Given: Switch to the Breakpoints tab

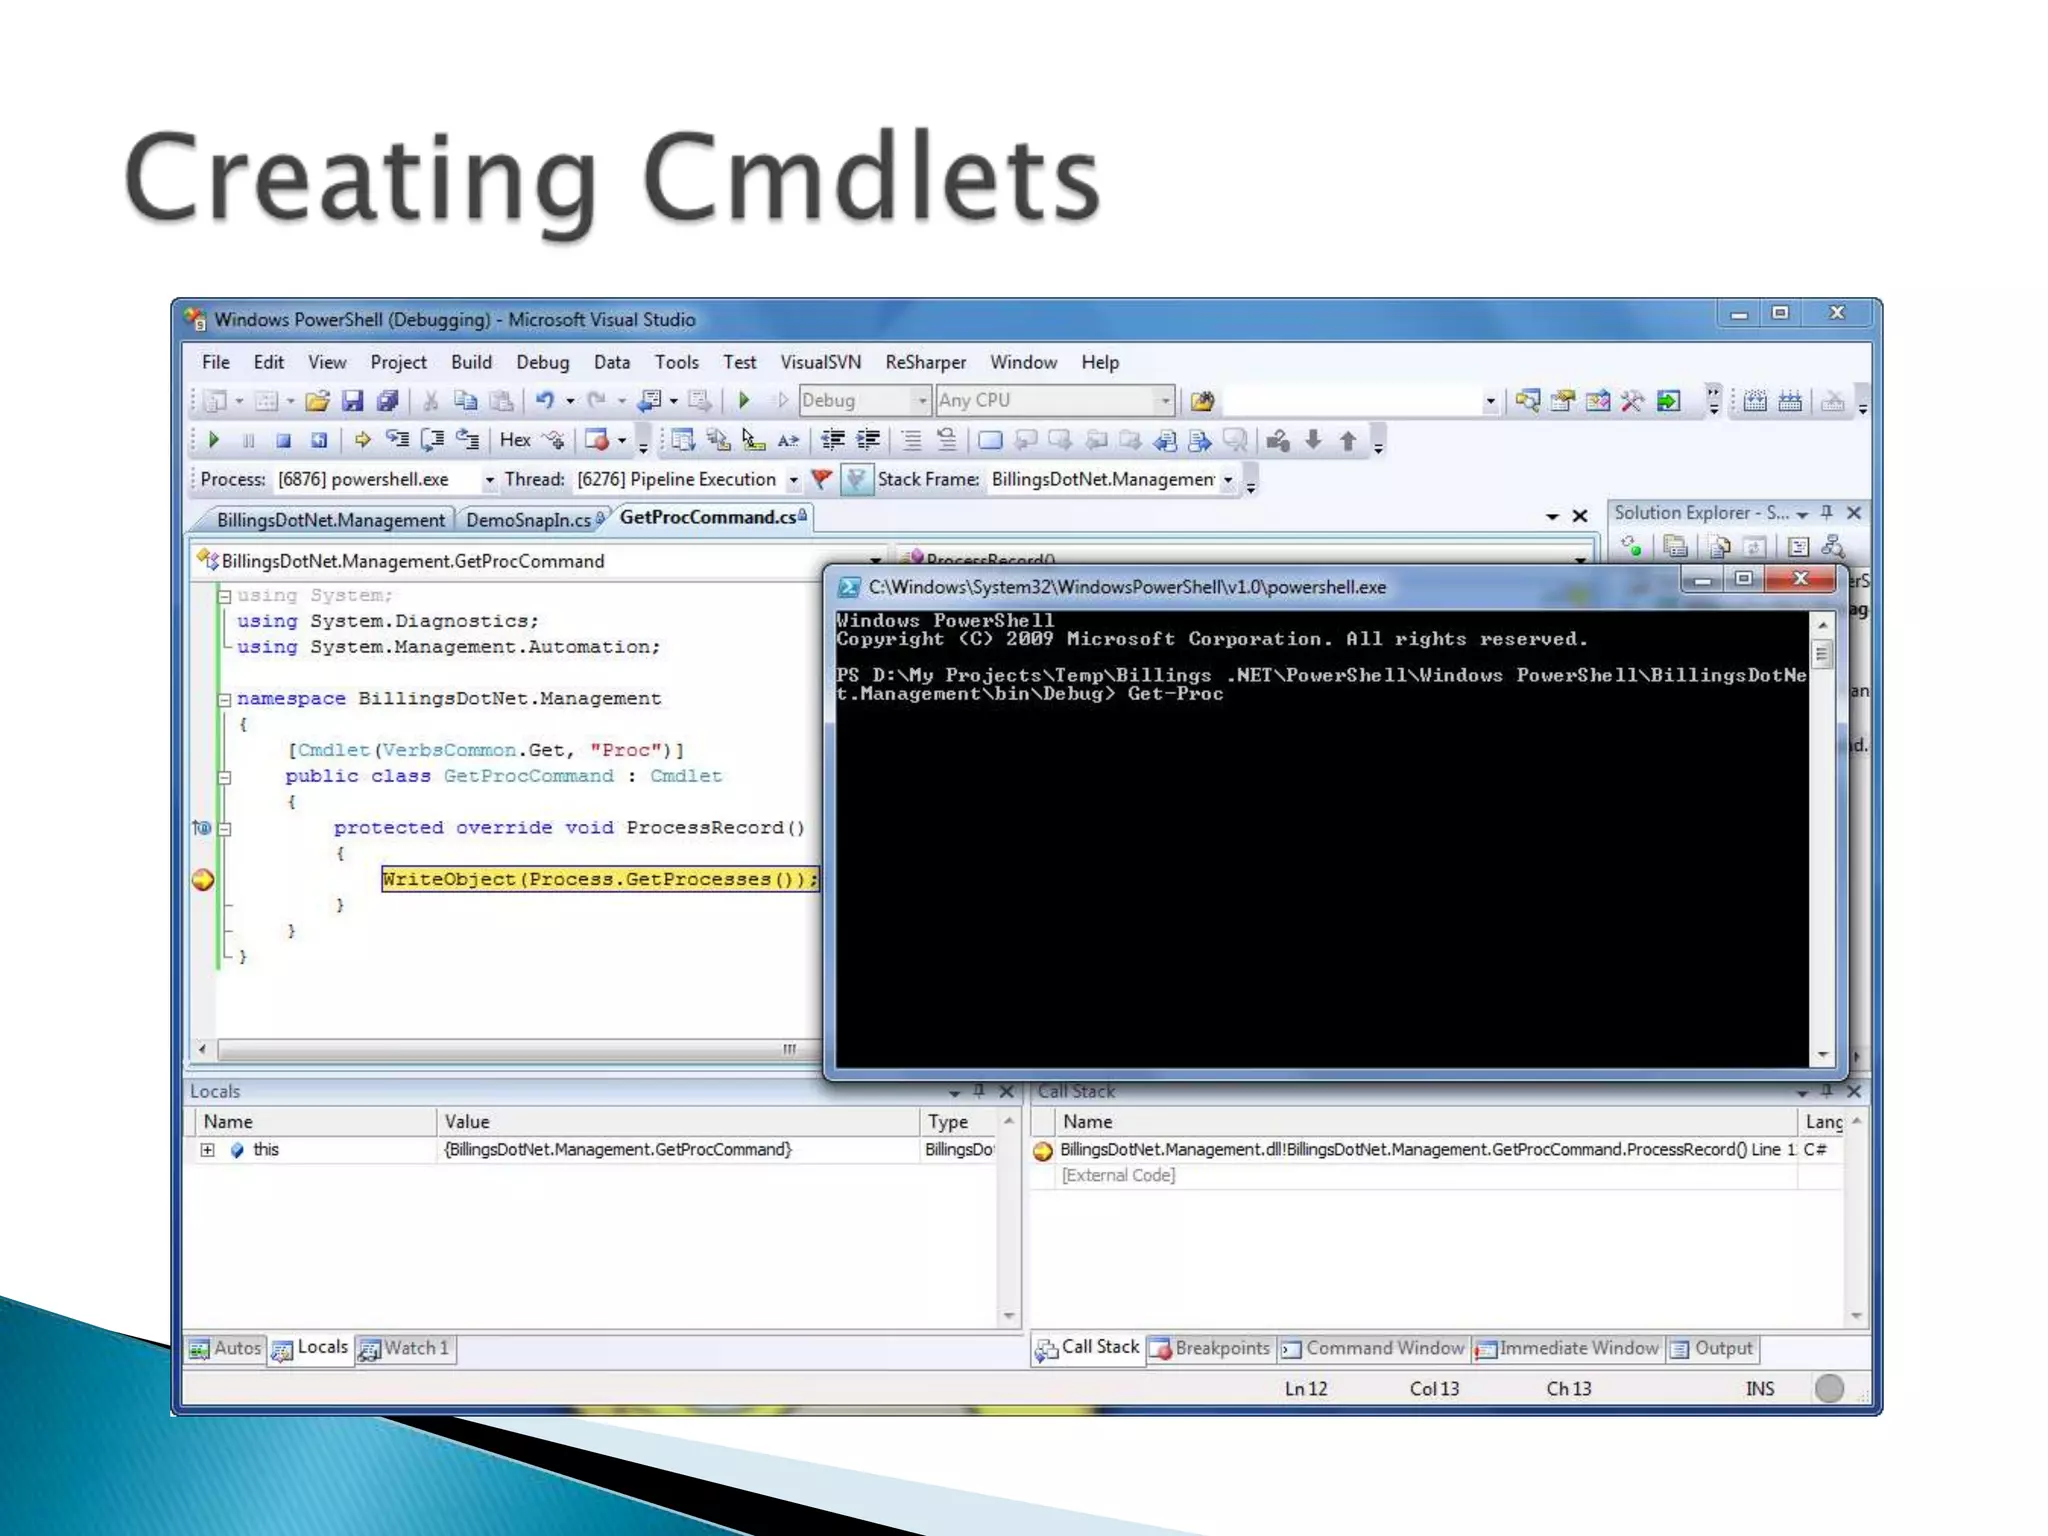Looking at the screenshot, I should click(x=1211, y=1348).
